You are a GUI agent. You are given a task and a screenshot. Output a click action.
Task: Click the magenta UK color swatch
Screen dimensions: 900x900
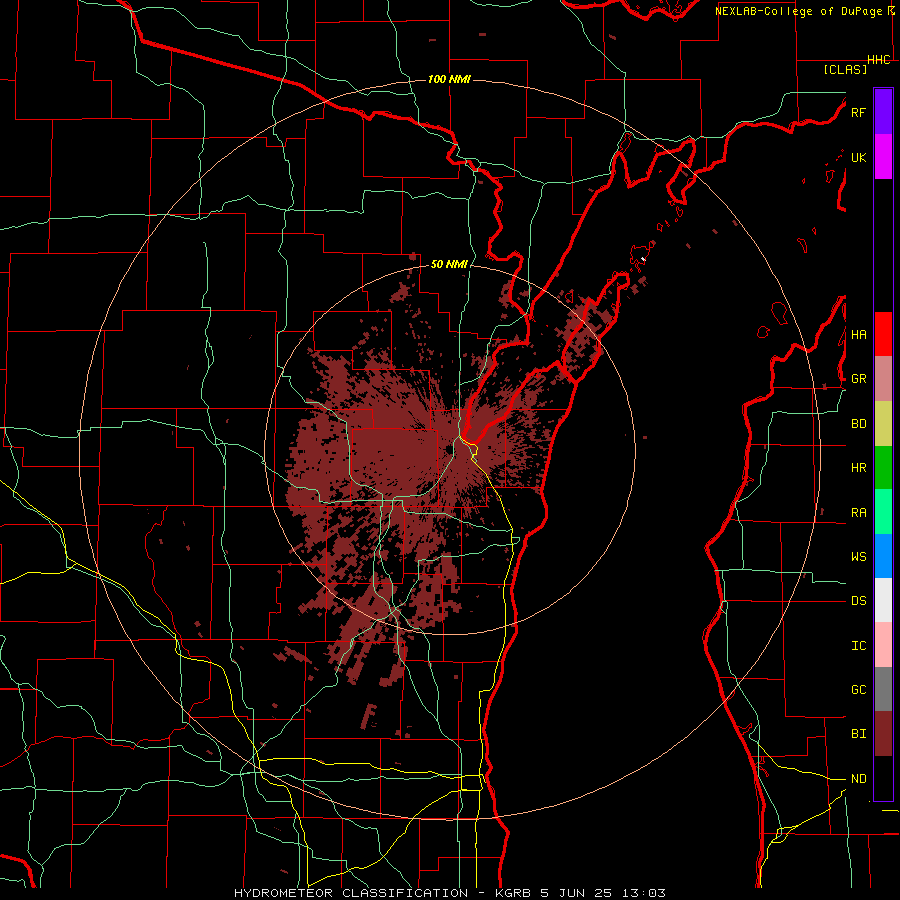[883, 157]
